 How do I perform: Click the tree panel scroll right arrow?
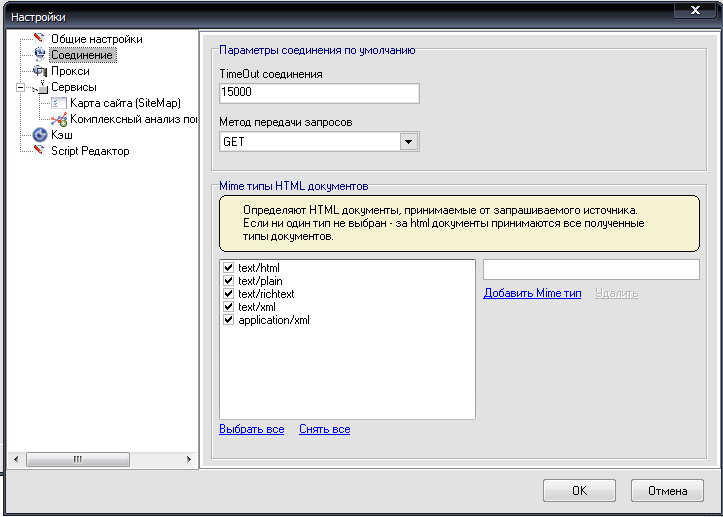click(191, 459)
